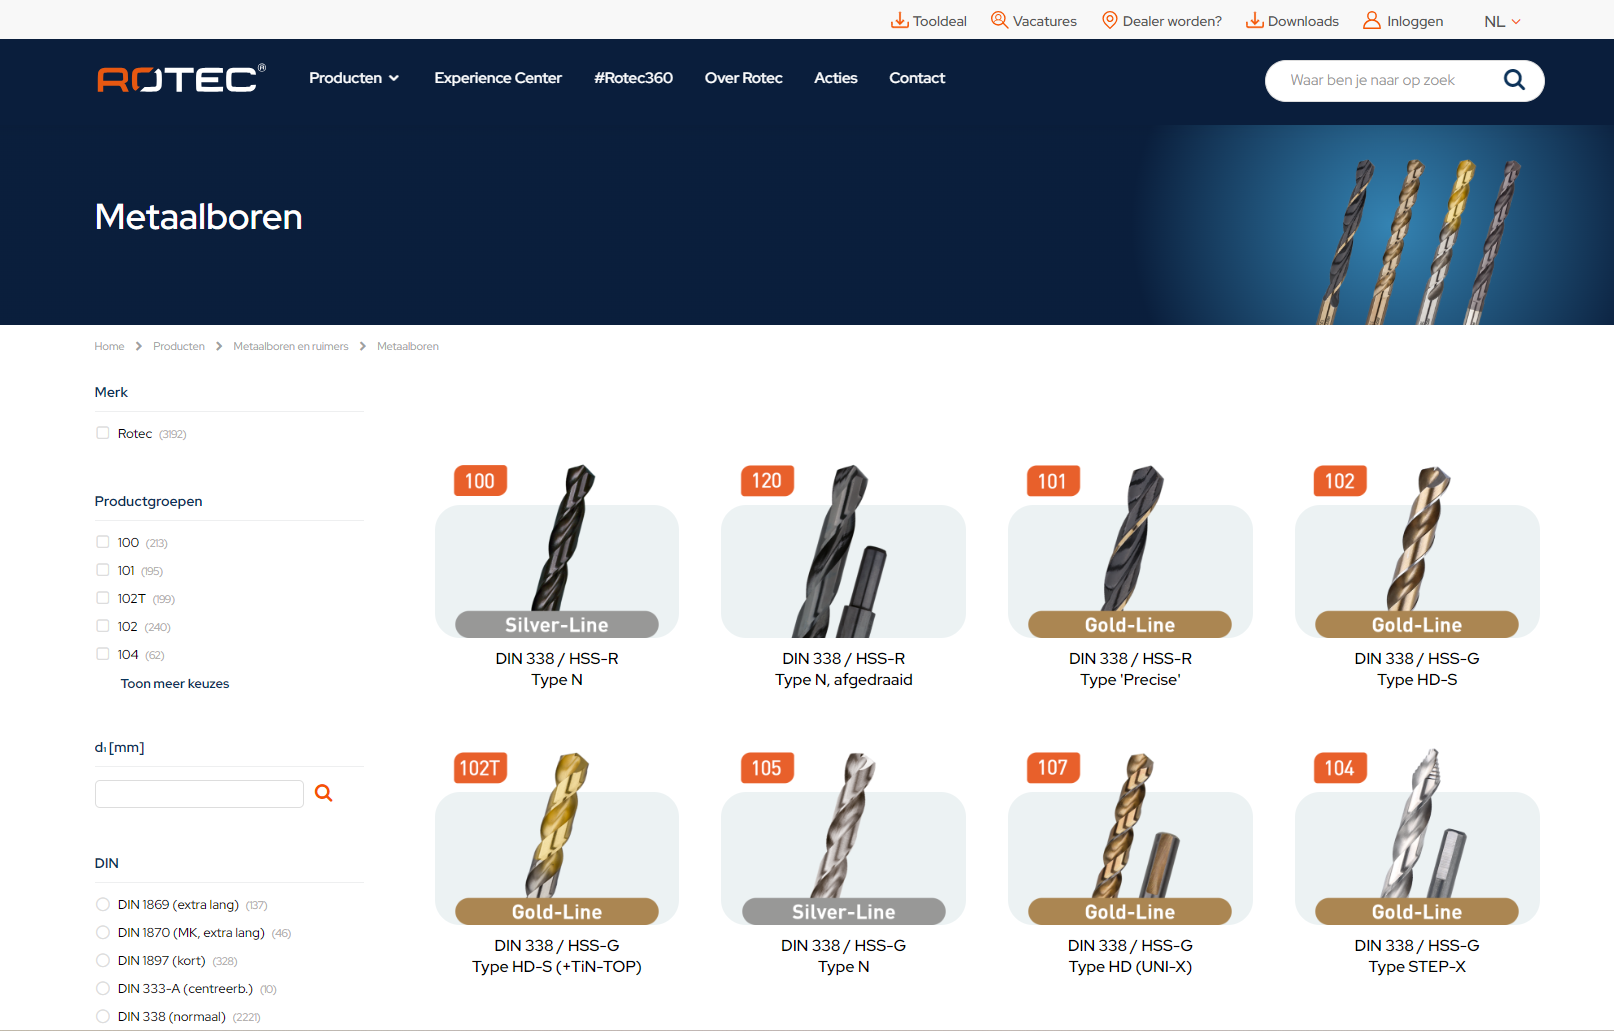Check the 104 product group filter
1614x1031 pixels.
point(103,654)
